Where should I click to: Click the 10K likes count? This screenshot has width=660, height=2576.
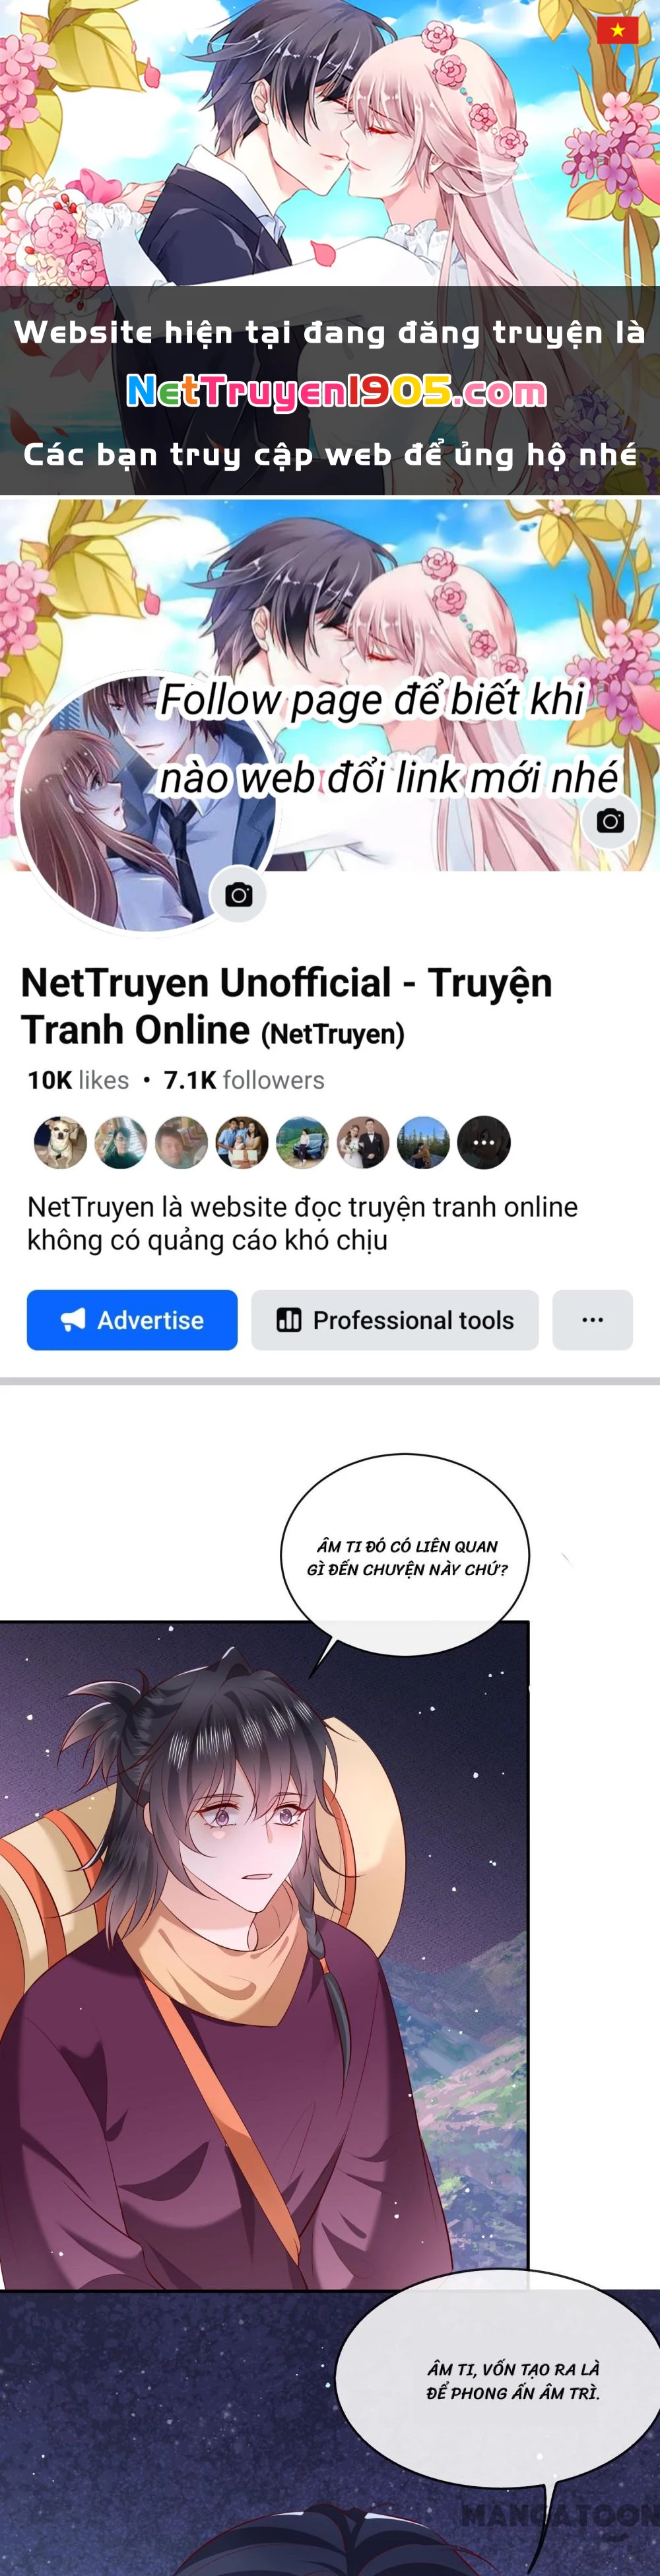tap(78, 1080)
